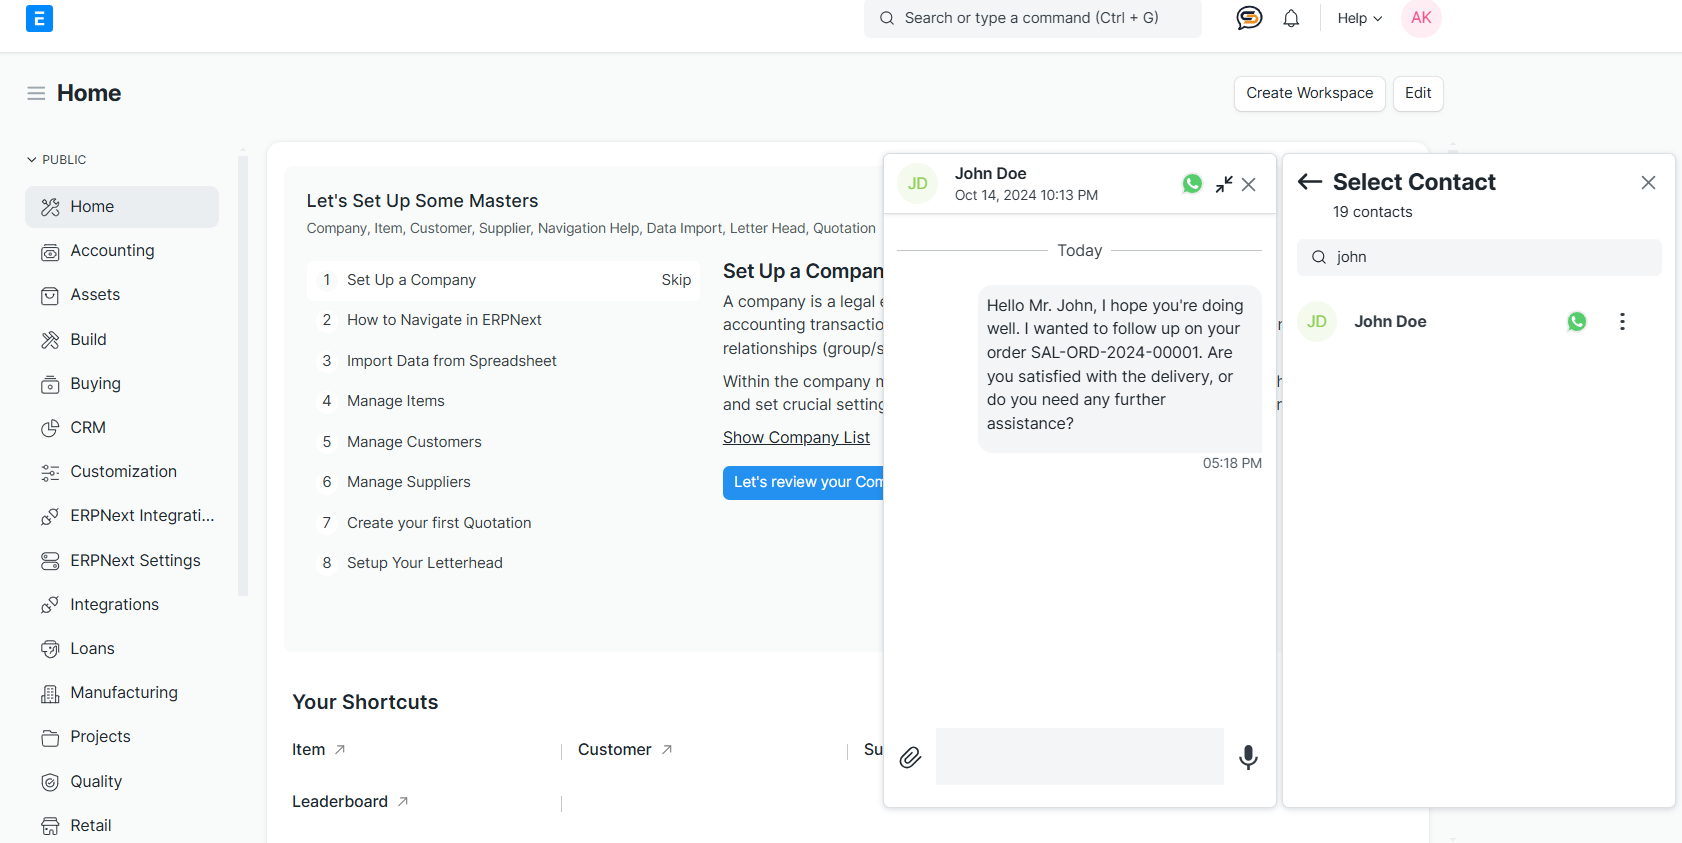The width and height of the screenshot is (1682, 843).
Task: Click Let's review your Company button
Action: pyautogui.click(x=803, y=483)
